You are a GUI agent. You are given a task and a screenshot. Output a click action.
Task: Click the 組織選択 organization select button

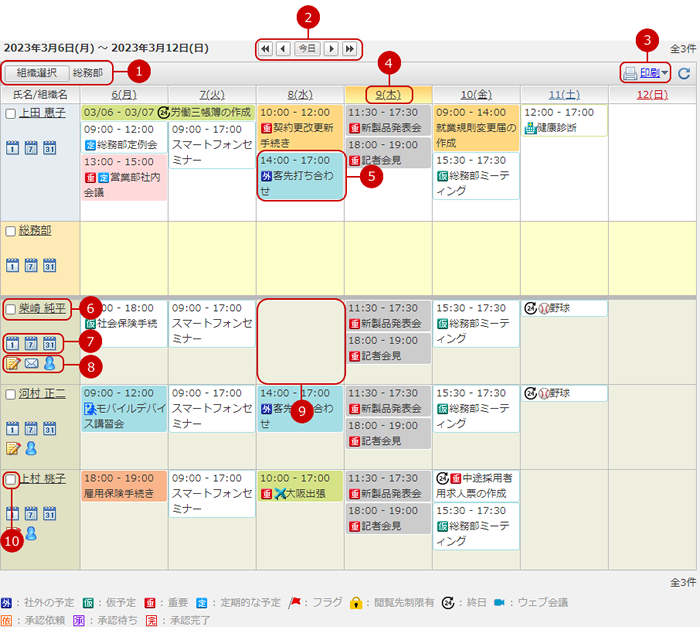click(x=37, y=73)
